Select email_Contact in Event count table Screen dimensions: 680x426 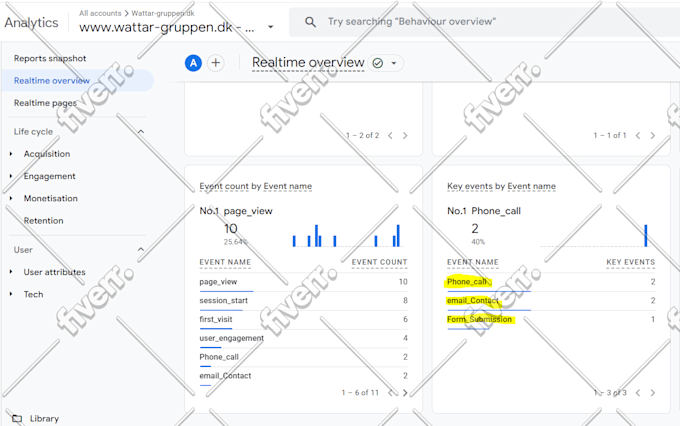point(304,376)
